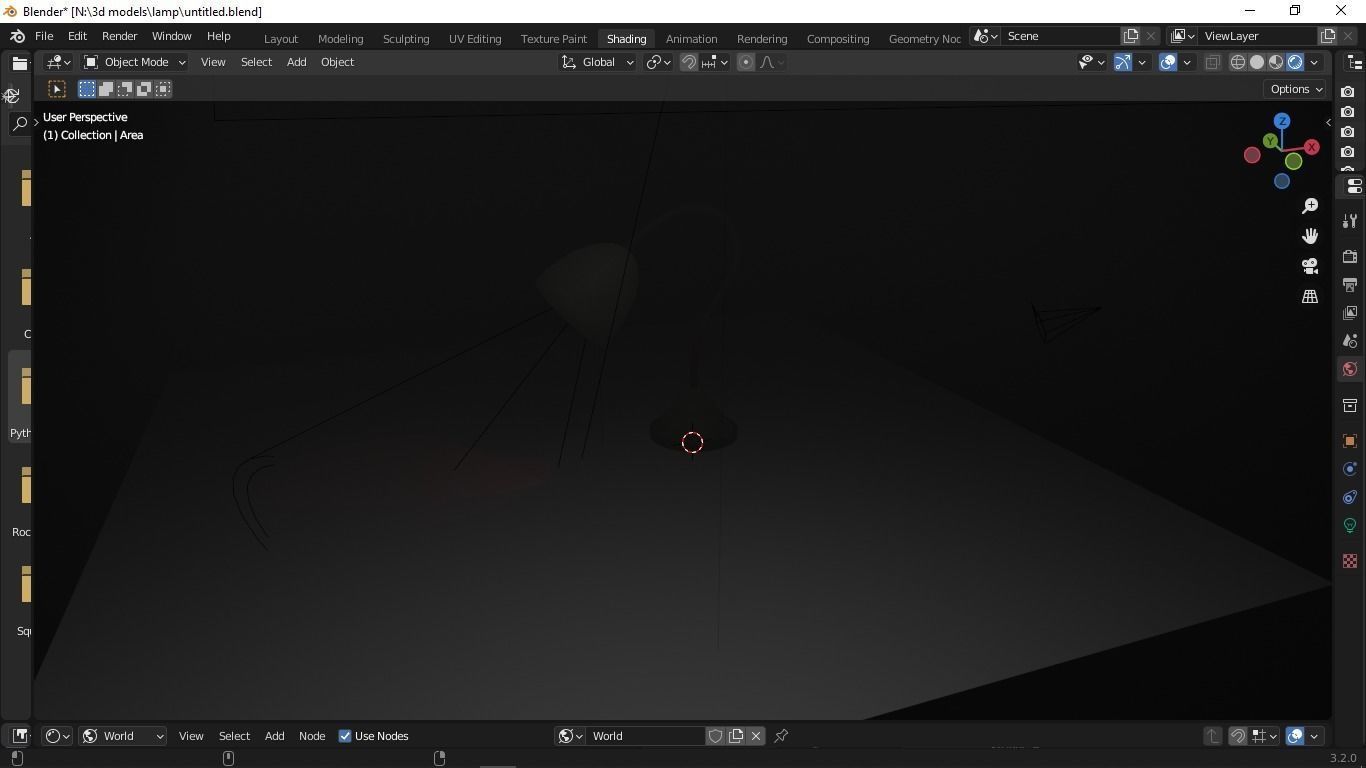Image resolution: width=1366 pixels, height=768 pixels.
Task: Open the 3D viewport editor type dropdown
Action: (58, 62)
